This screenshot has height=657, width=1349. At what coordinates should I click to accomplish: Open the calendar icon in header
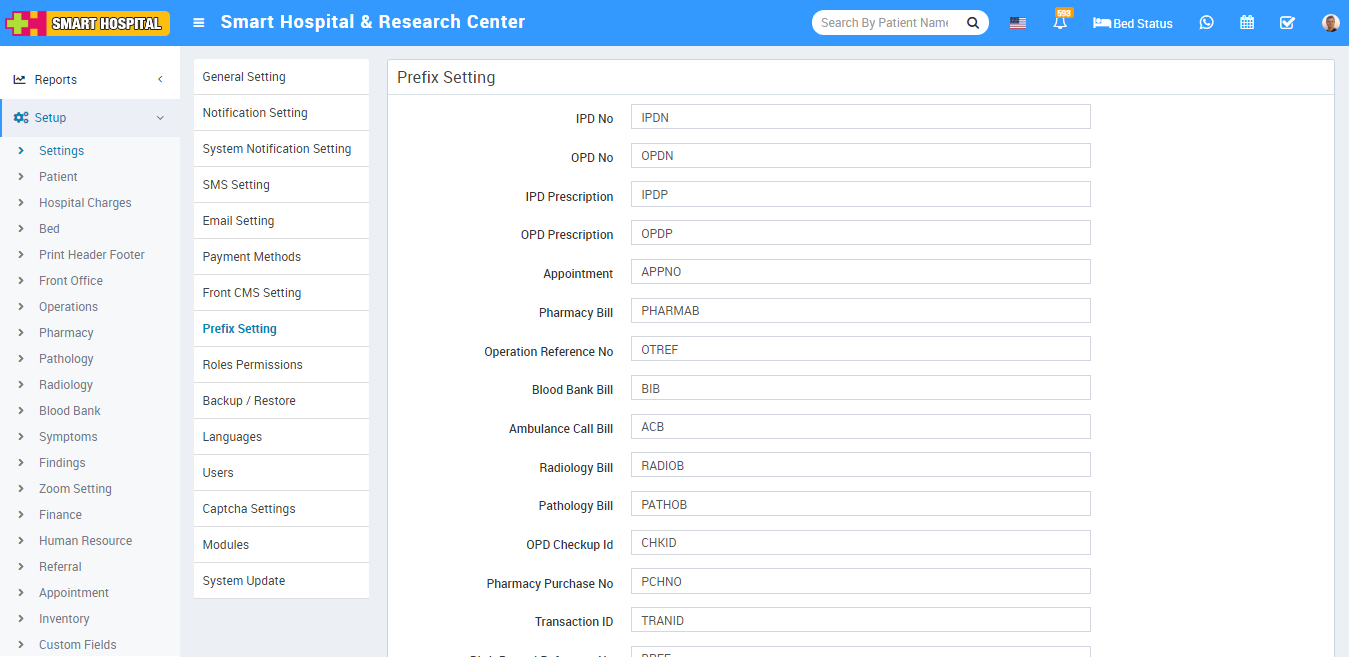(1247, 23)
